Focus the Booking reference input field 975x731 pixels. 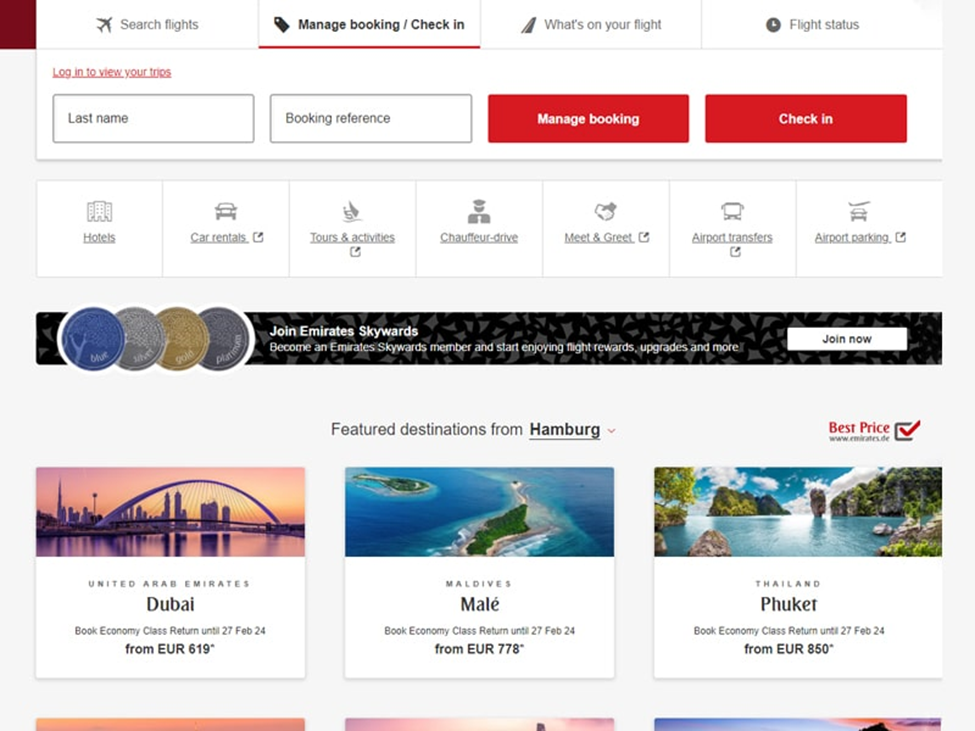[x=371, y=119]
